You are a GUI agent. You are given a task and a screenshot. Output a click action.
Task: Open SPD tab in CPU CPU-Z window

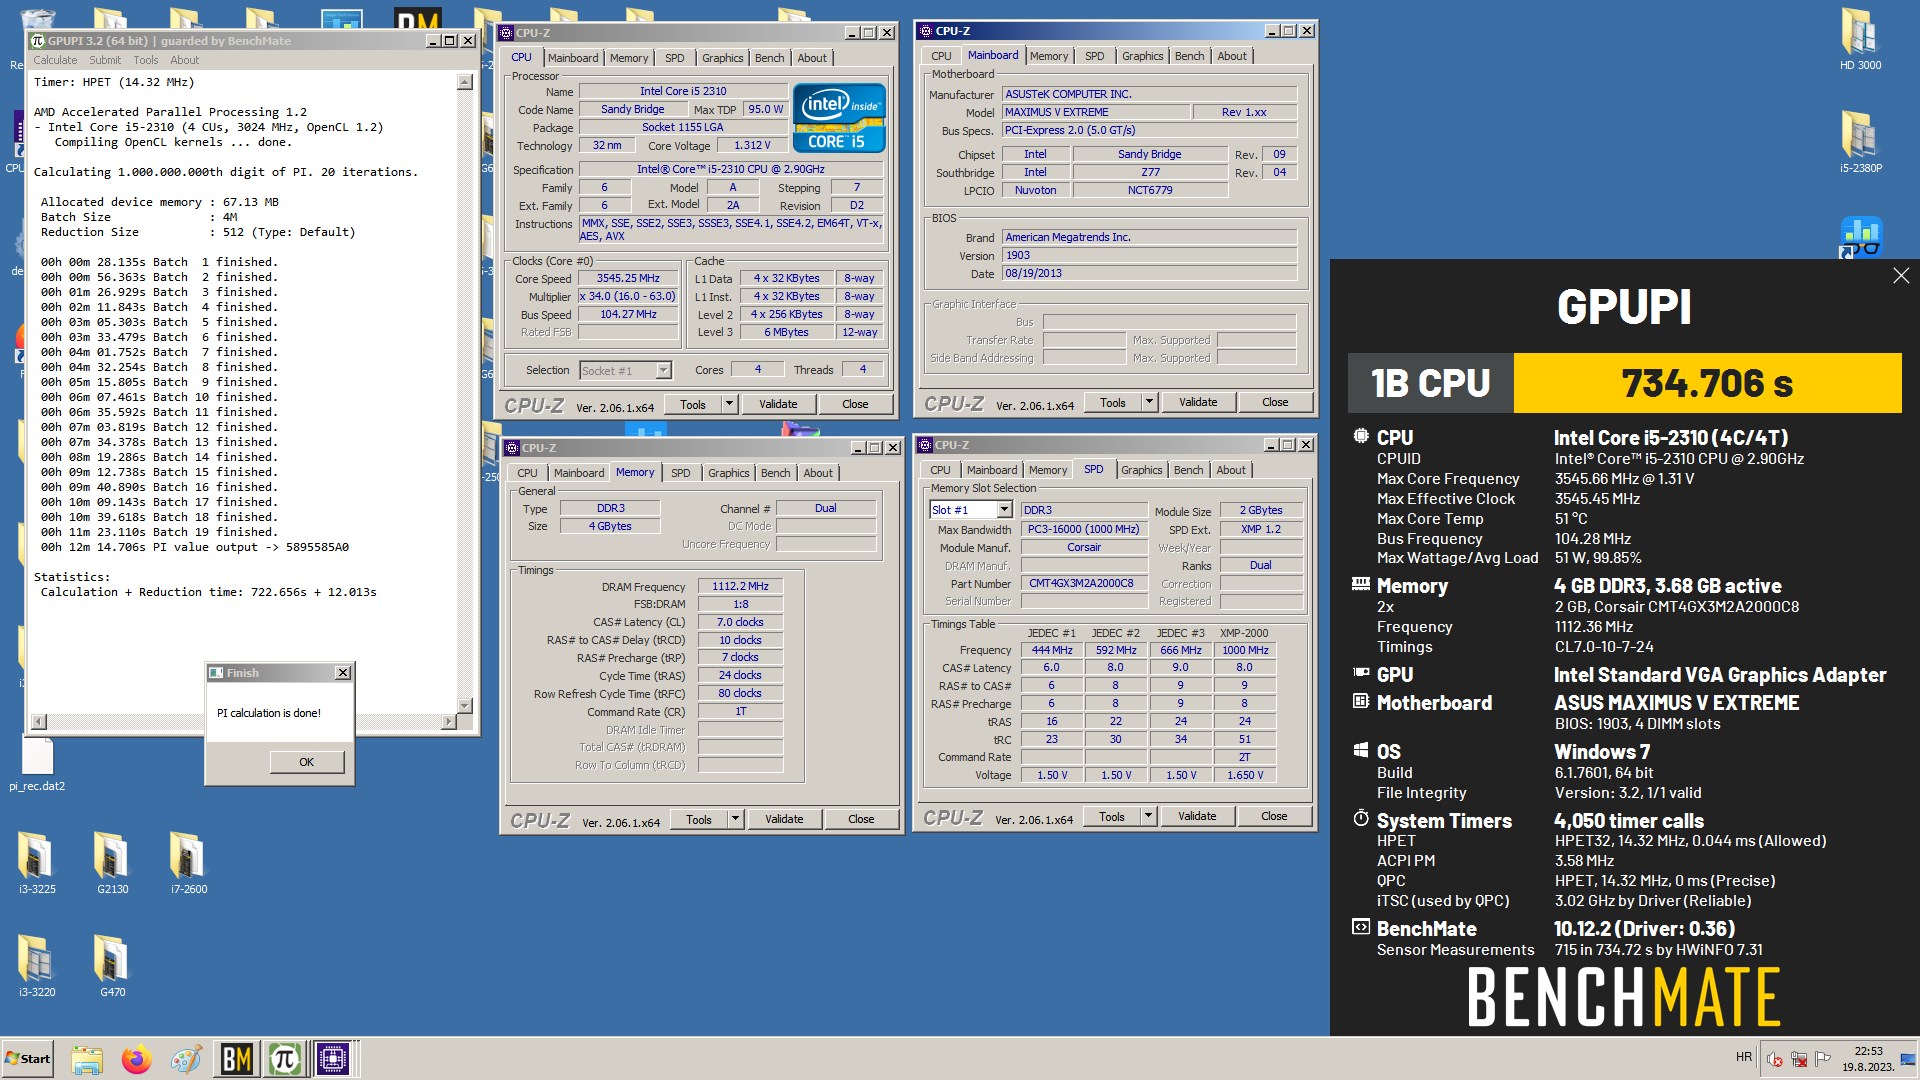click(675, 58)
